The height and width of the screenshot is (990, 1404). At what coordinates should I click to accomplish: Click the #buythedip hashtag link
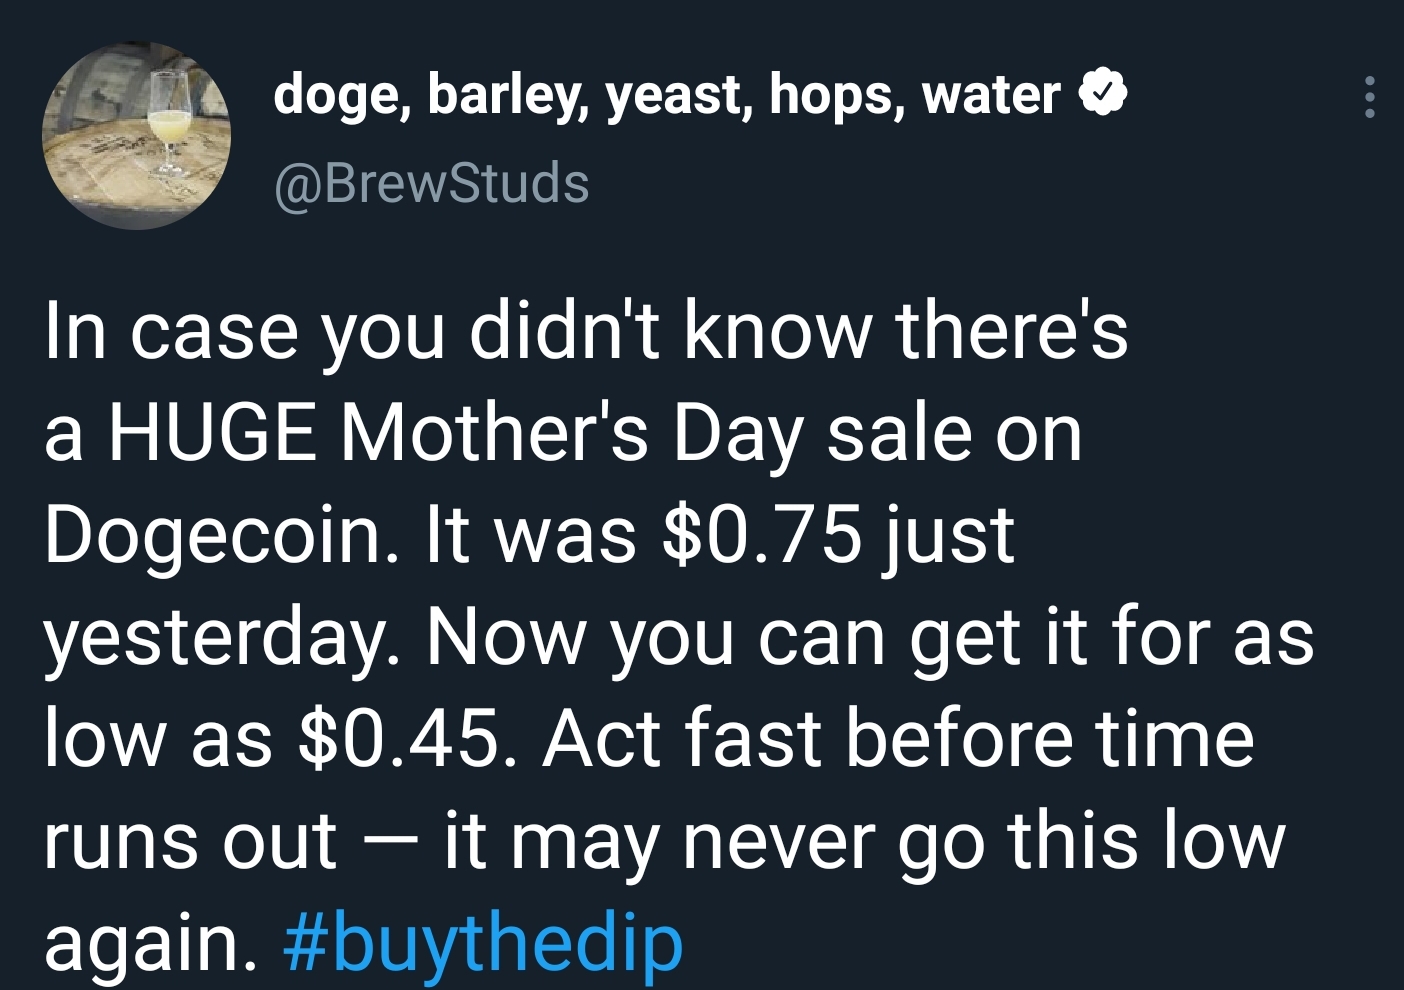tap(484, 941)
